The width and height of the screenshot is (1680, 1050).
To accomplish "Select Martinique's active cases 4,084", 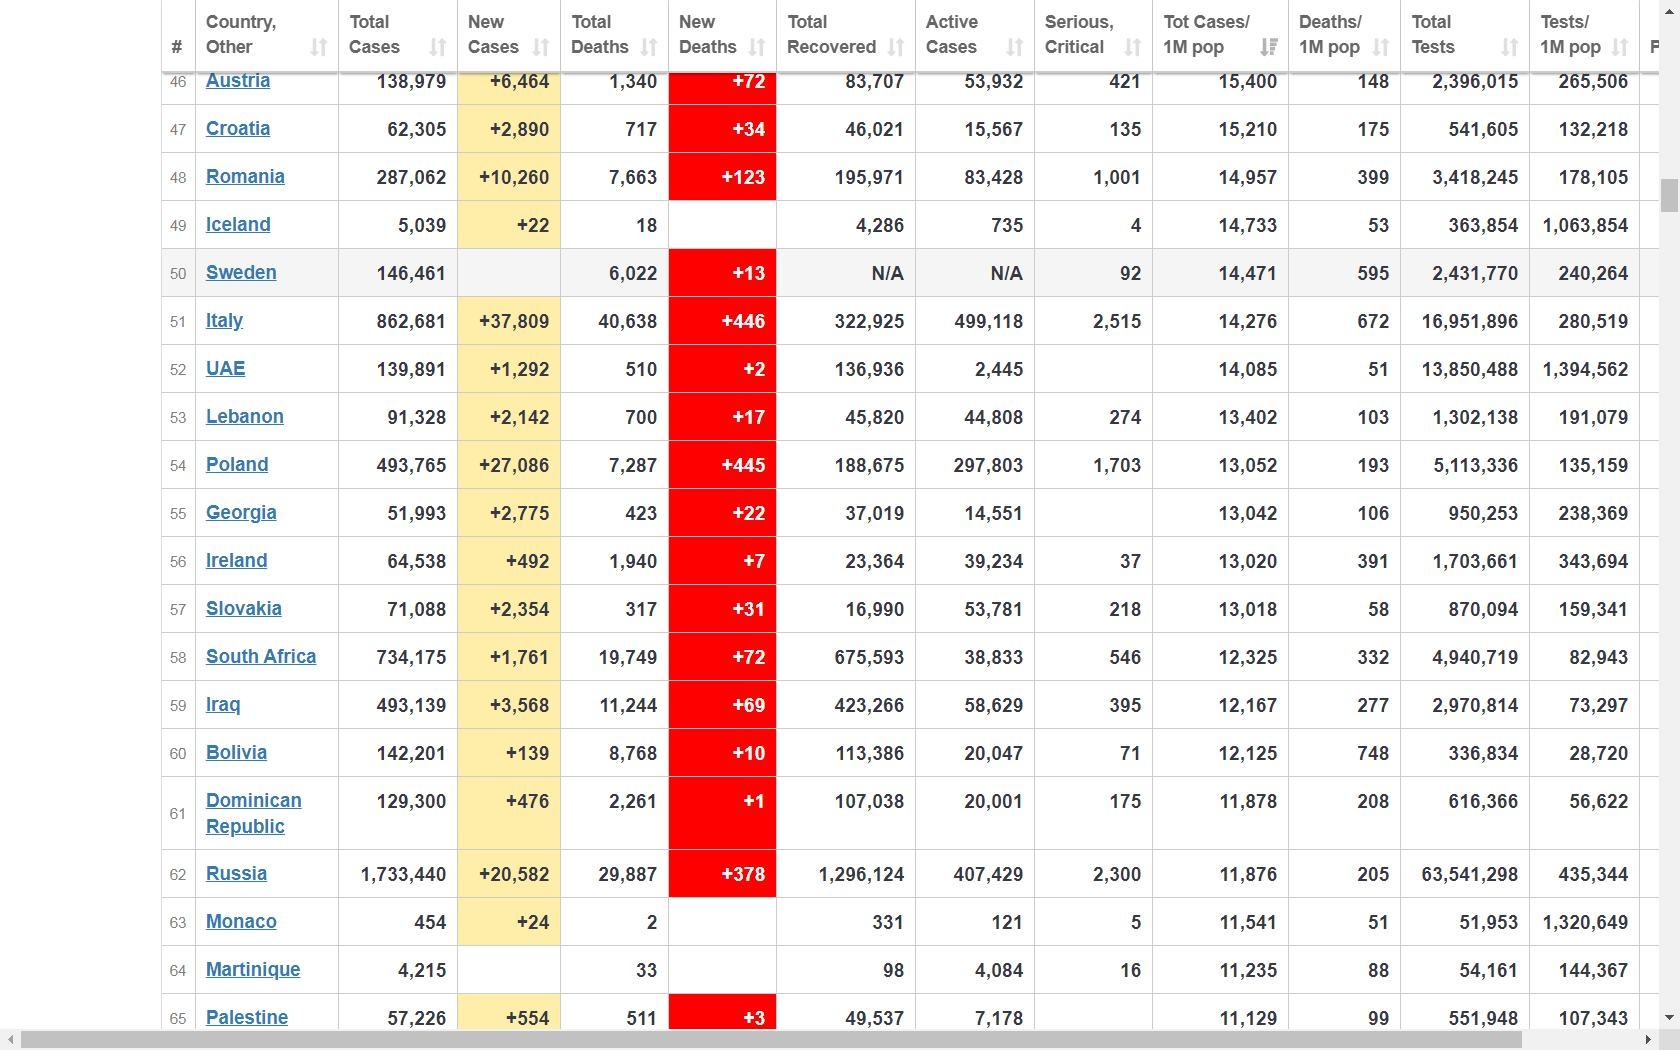I will [975, 970].
